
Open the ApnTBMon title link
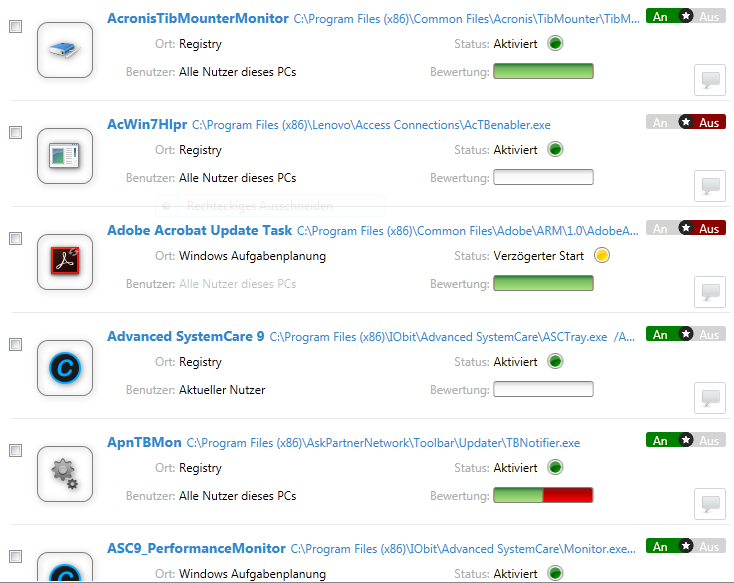click(144, 443)
